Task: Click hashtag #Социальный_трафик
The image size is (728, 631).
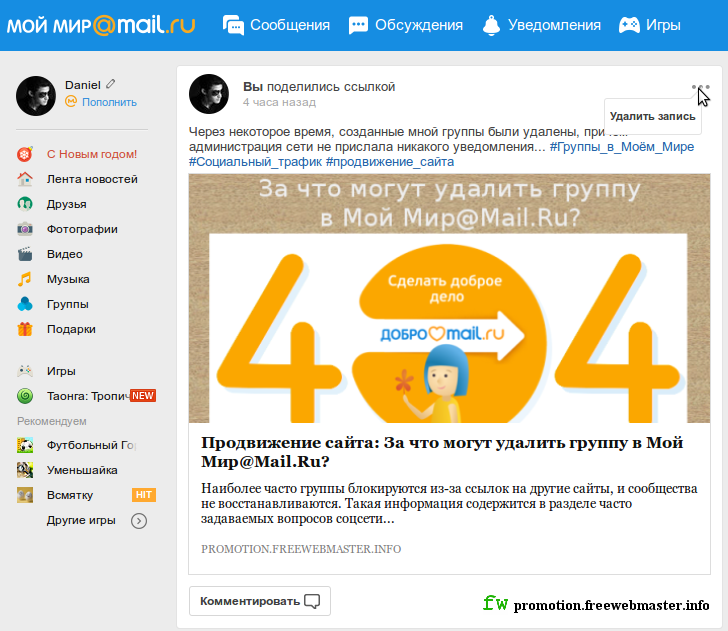Action: [255, 162]
